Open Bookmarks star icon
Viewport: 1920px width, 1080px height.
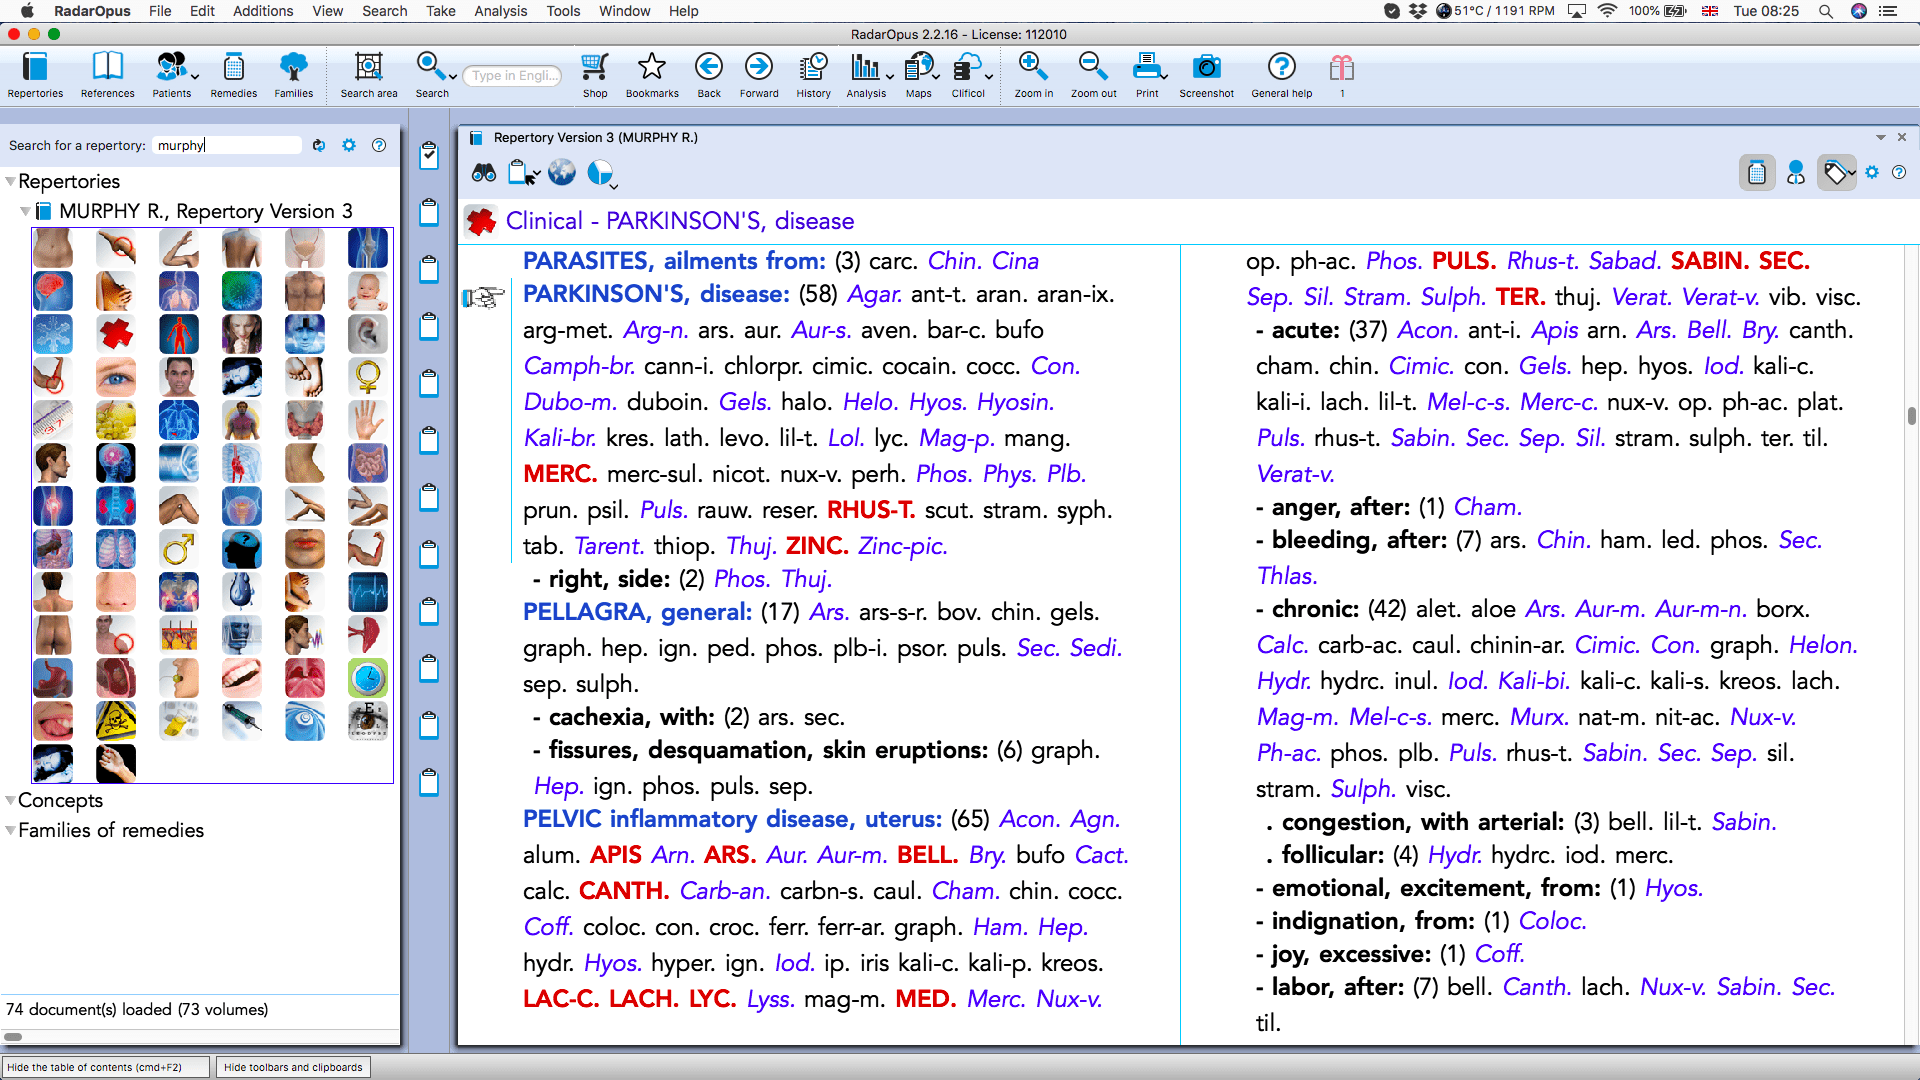pyautogui.click(x=652, y=75)
